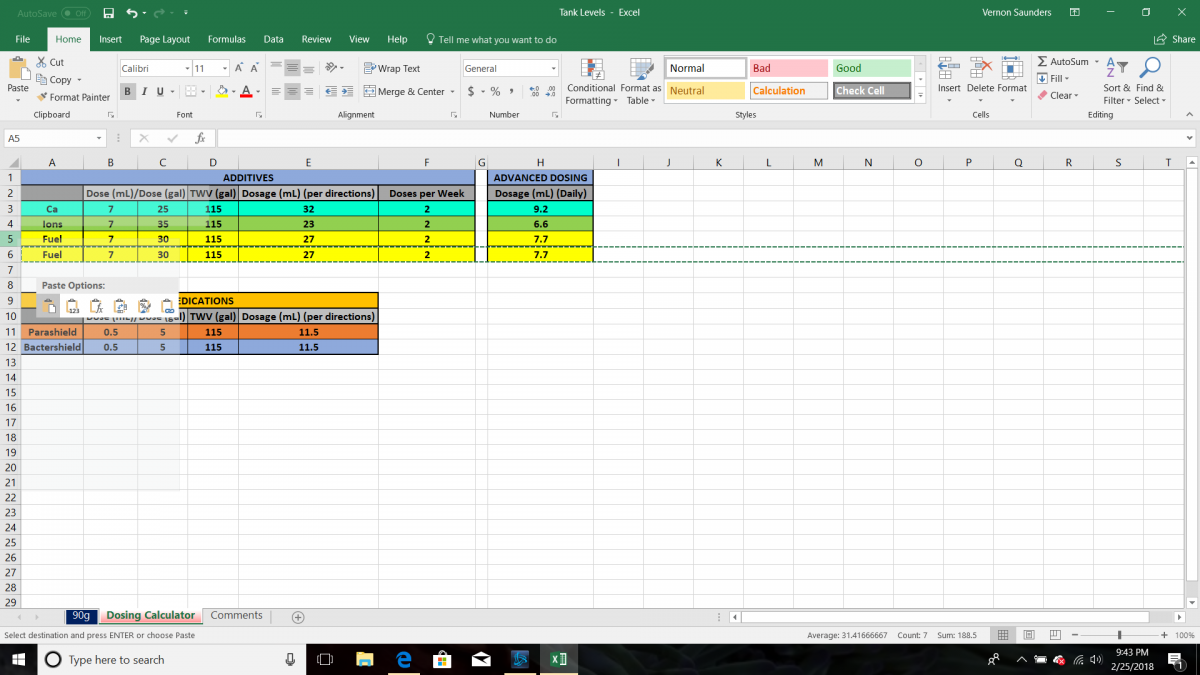Apply the Calculation cell style
The image size is (1200, 675).
coord(788,90)
